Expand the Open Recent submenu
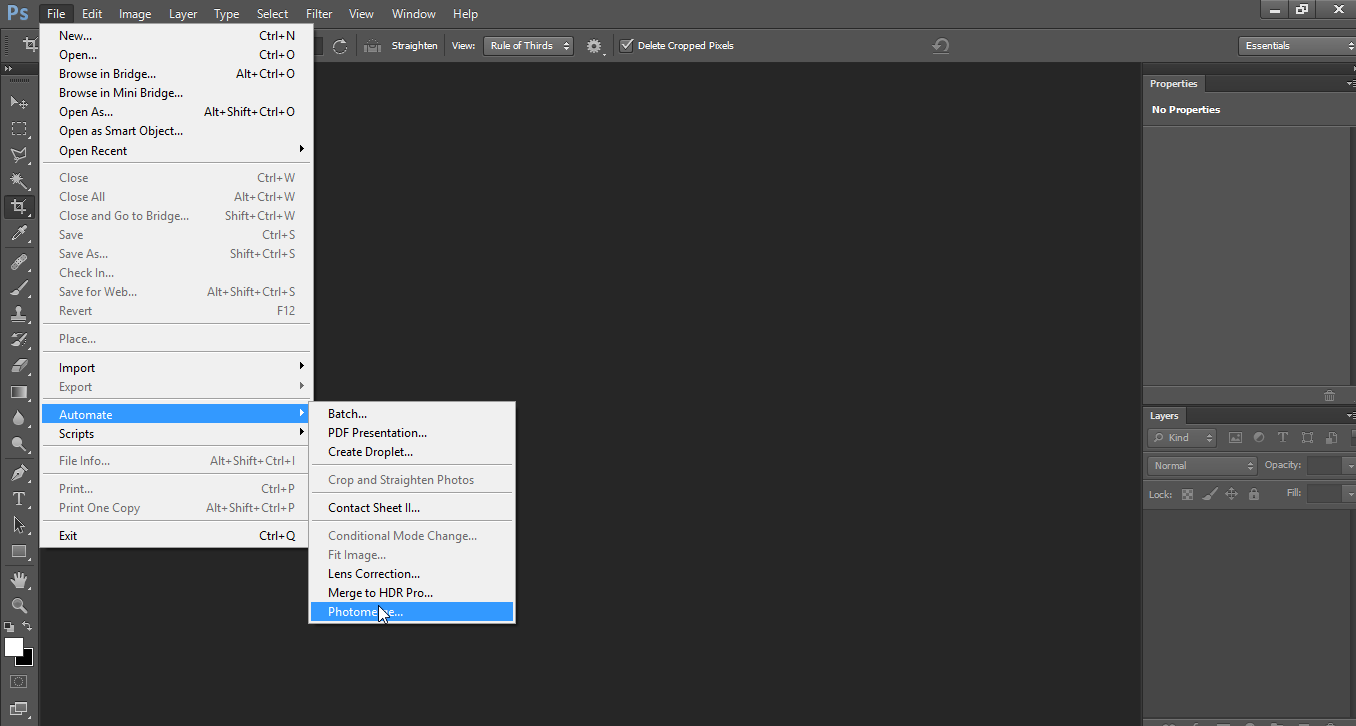Image resolution: width=1356 pixels, height=726 pixels. click(x=176, y=151)
